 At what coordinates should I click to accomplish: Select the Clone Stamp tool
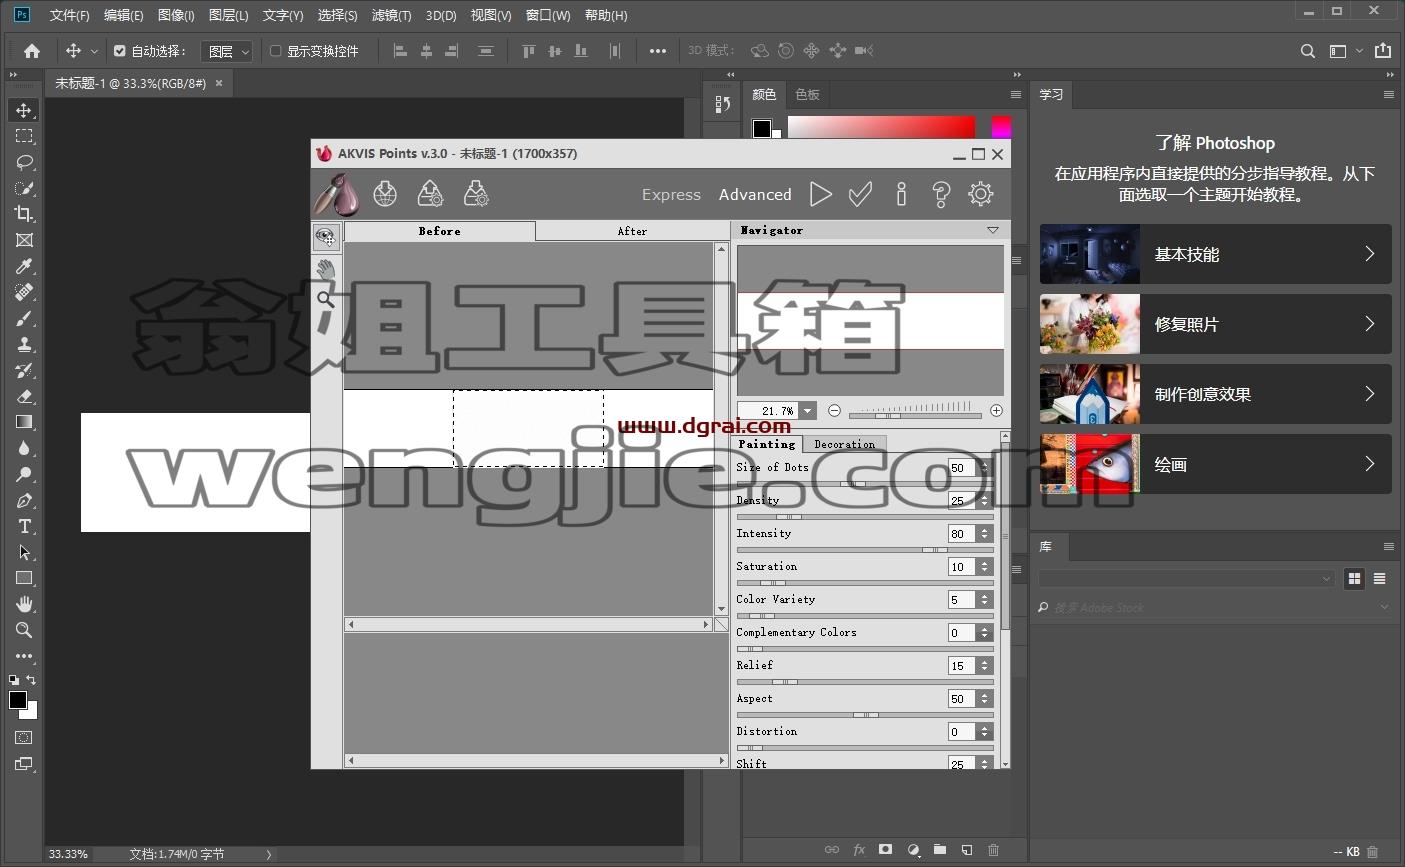24,344
